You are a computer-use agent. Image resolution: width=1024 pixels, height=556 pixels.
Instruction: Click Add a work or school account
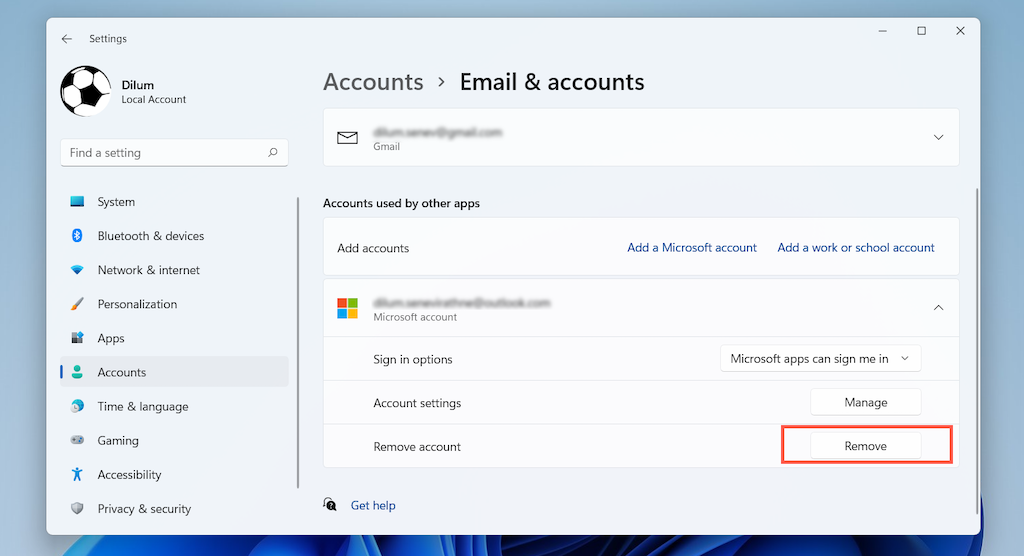[856, 248]
